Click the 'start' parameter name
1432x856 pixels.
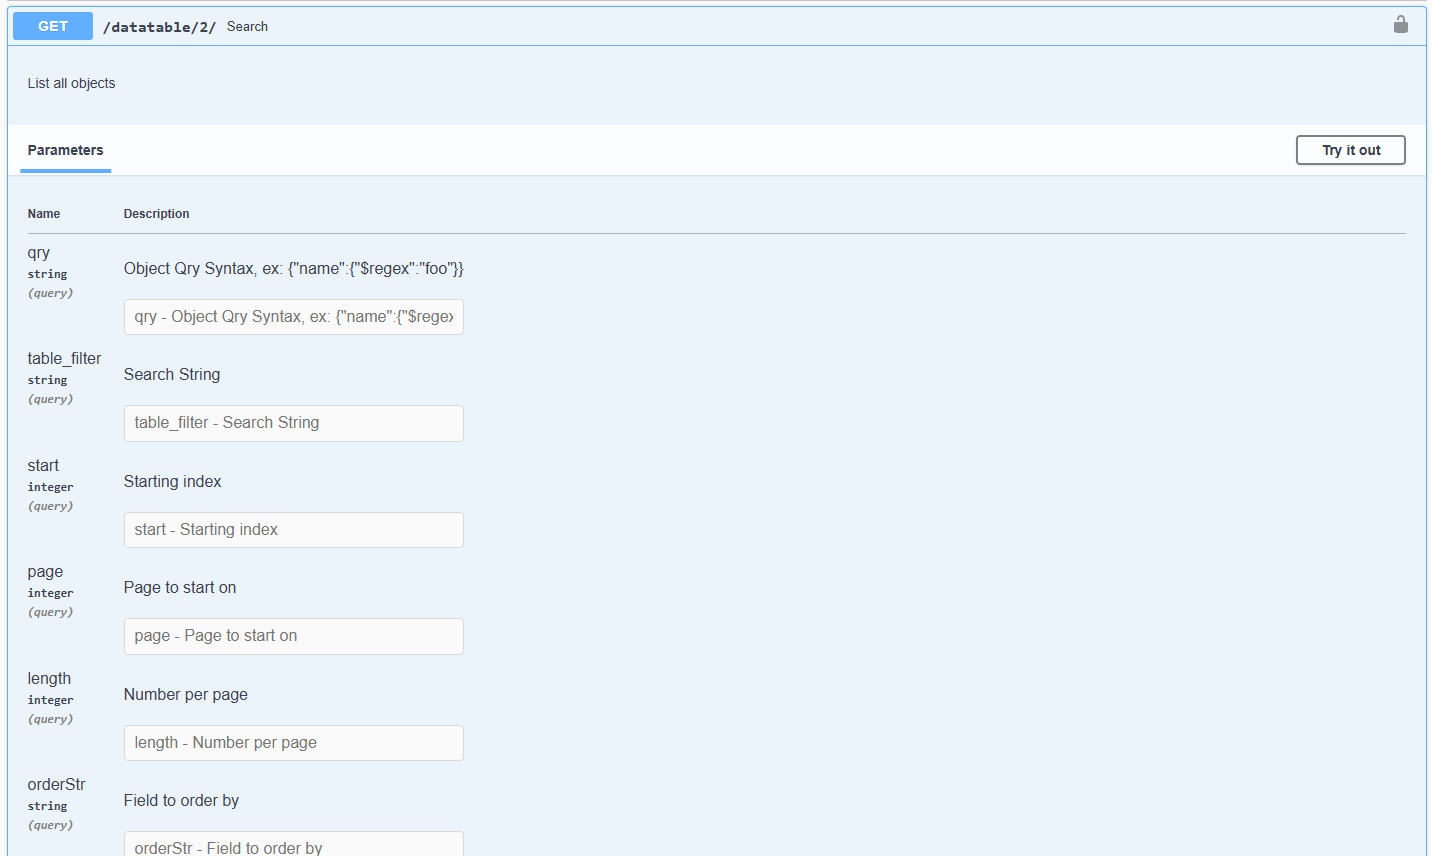43,466
